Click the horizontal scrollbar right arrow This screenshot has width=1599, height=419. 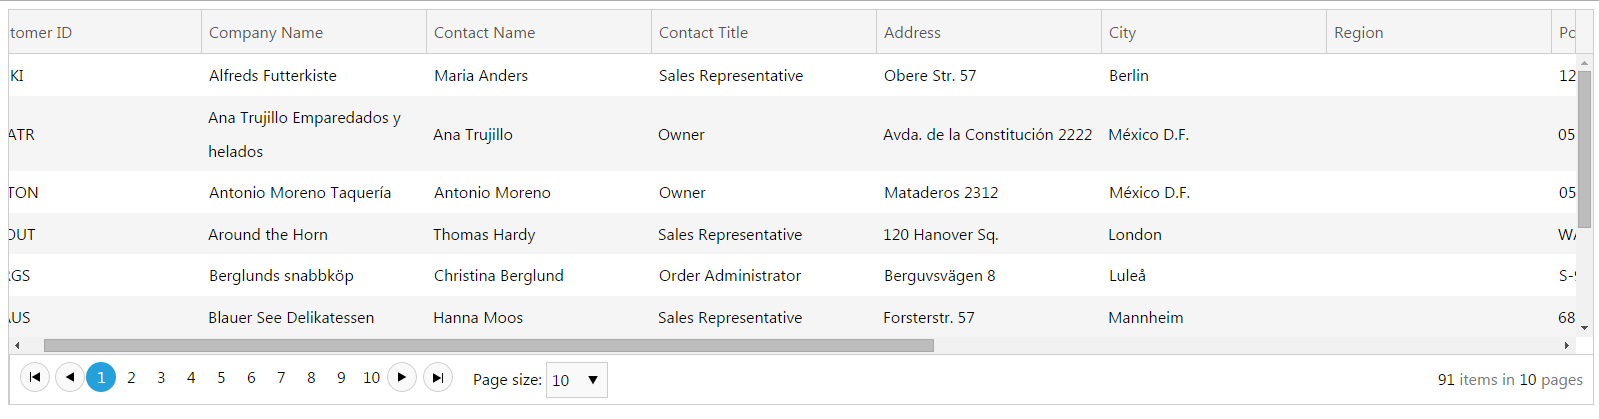(1567, 345)
